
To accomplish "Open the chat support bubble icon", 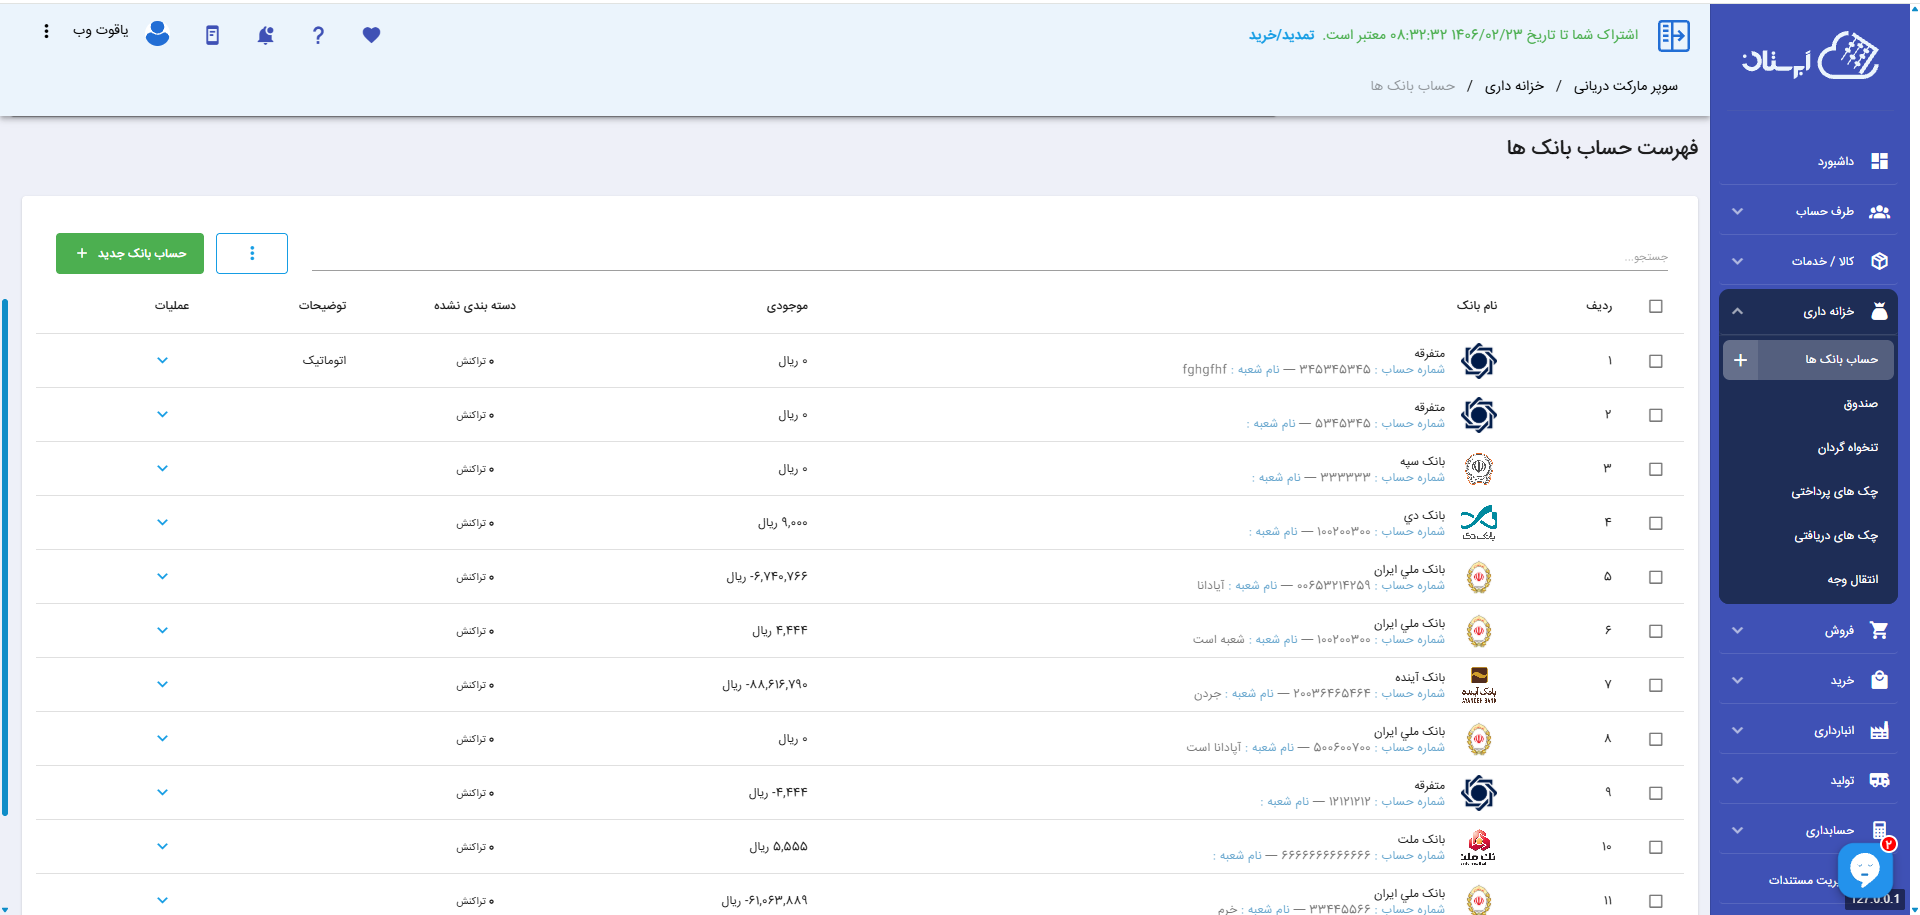I will 1865,868.
